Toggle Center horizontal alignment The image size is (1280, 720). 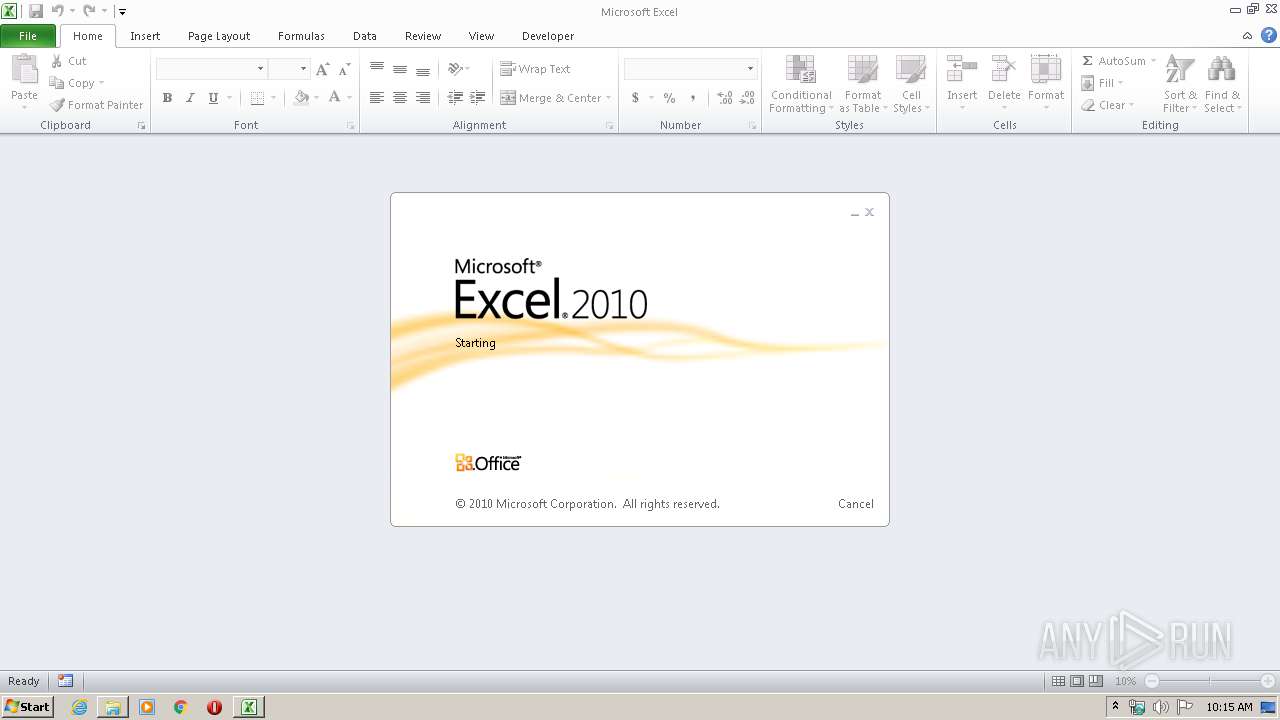pyautogui.click(x=400, y=98)
